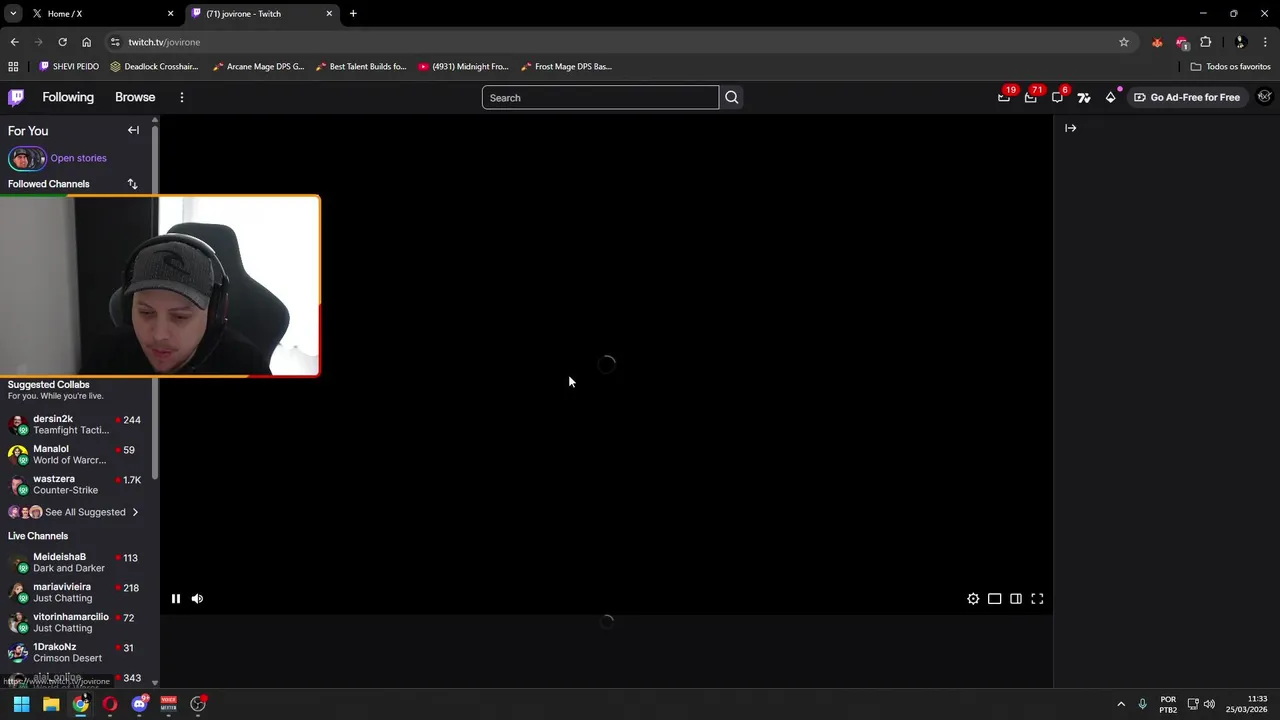1280x720 pixels.
Task: Open the SHEVI PEIDO bookmark
Action: coord(69,67)
